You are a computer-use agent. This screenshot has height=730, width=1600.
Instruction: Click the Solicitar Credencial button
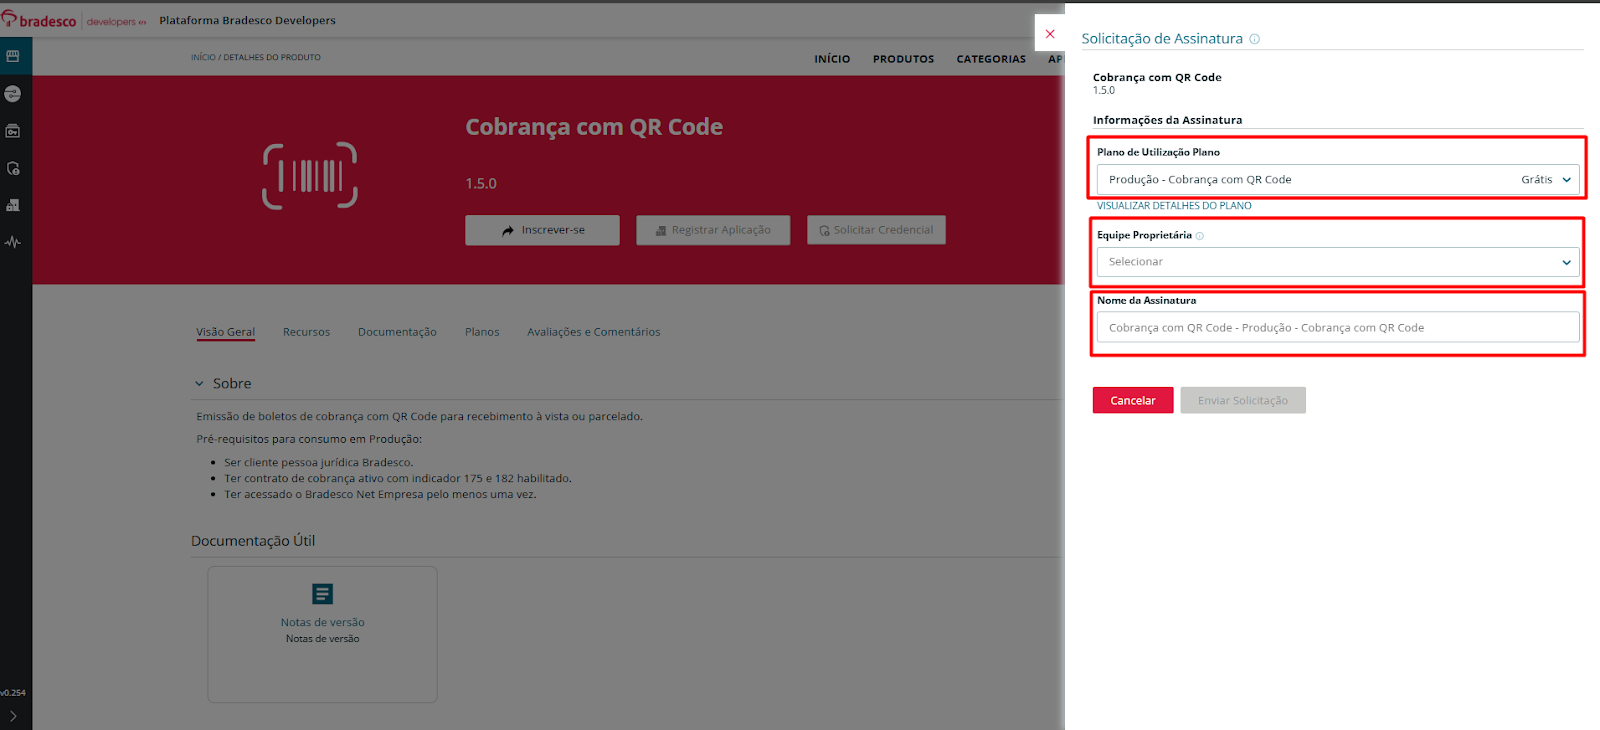pos(876,230)
